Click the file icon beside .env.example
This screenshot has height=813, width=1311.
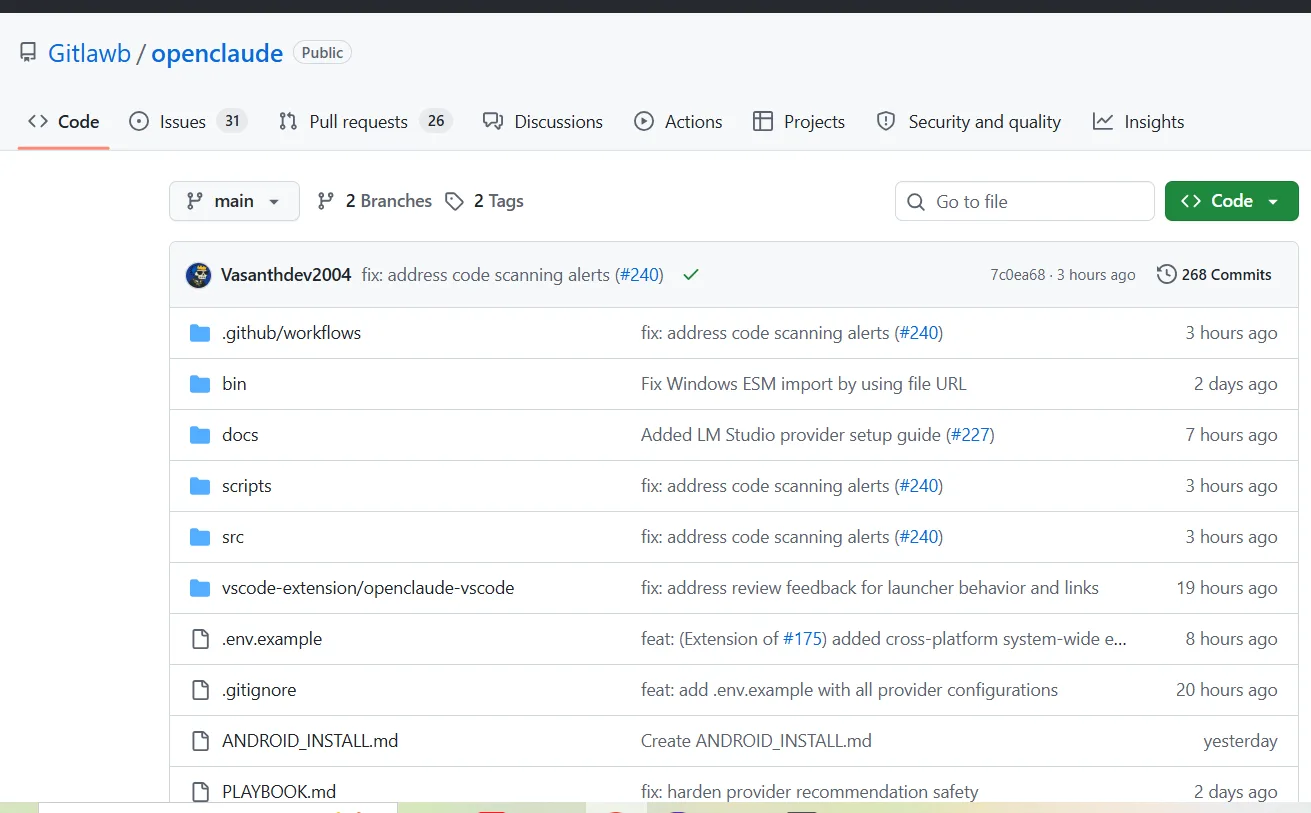200,639
